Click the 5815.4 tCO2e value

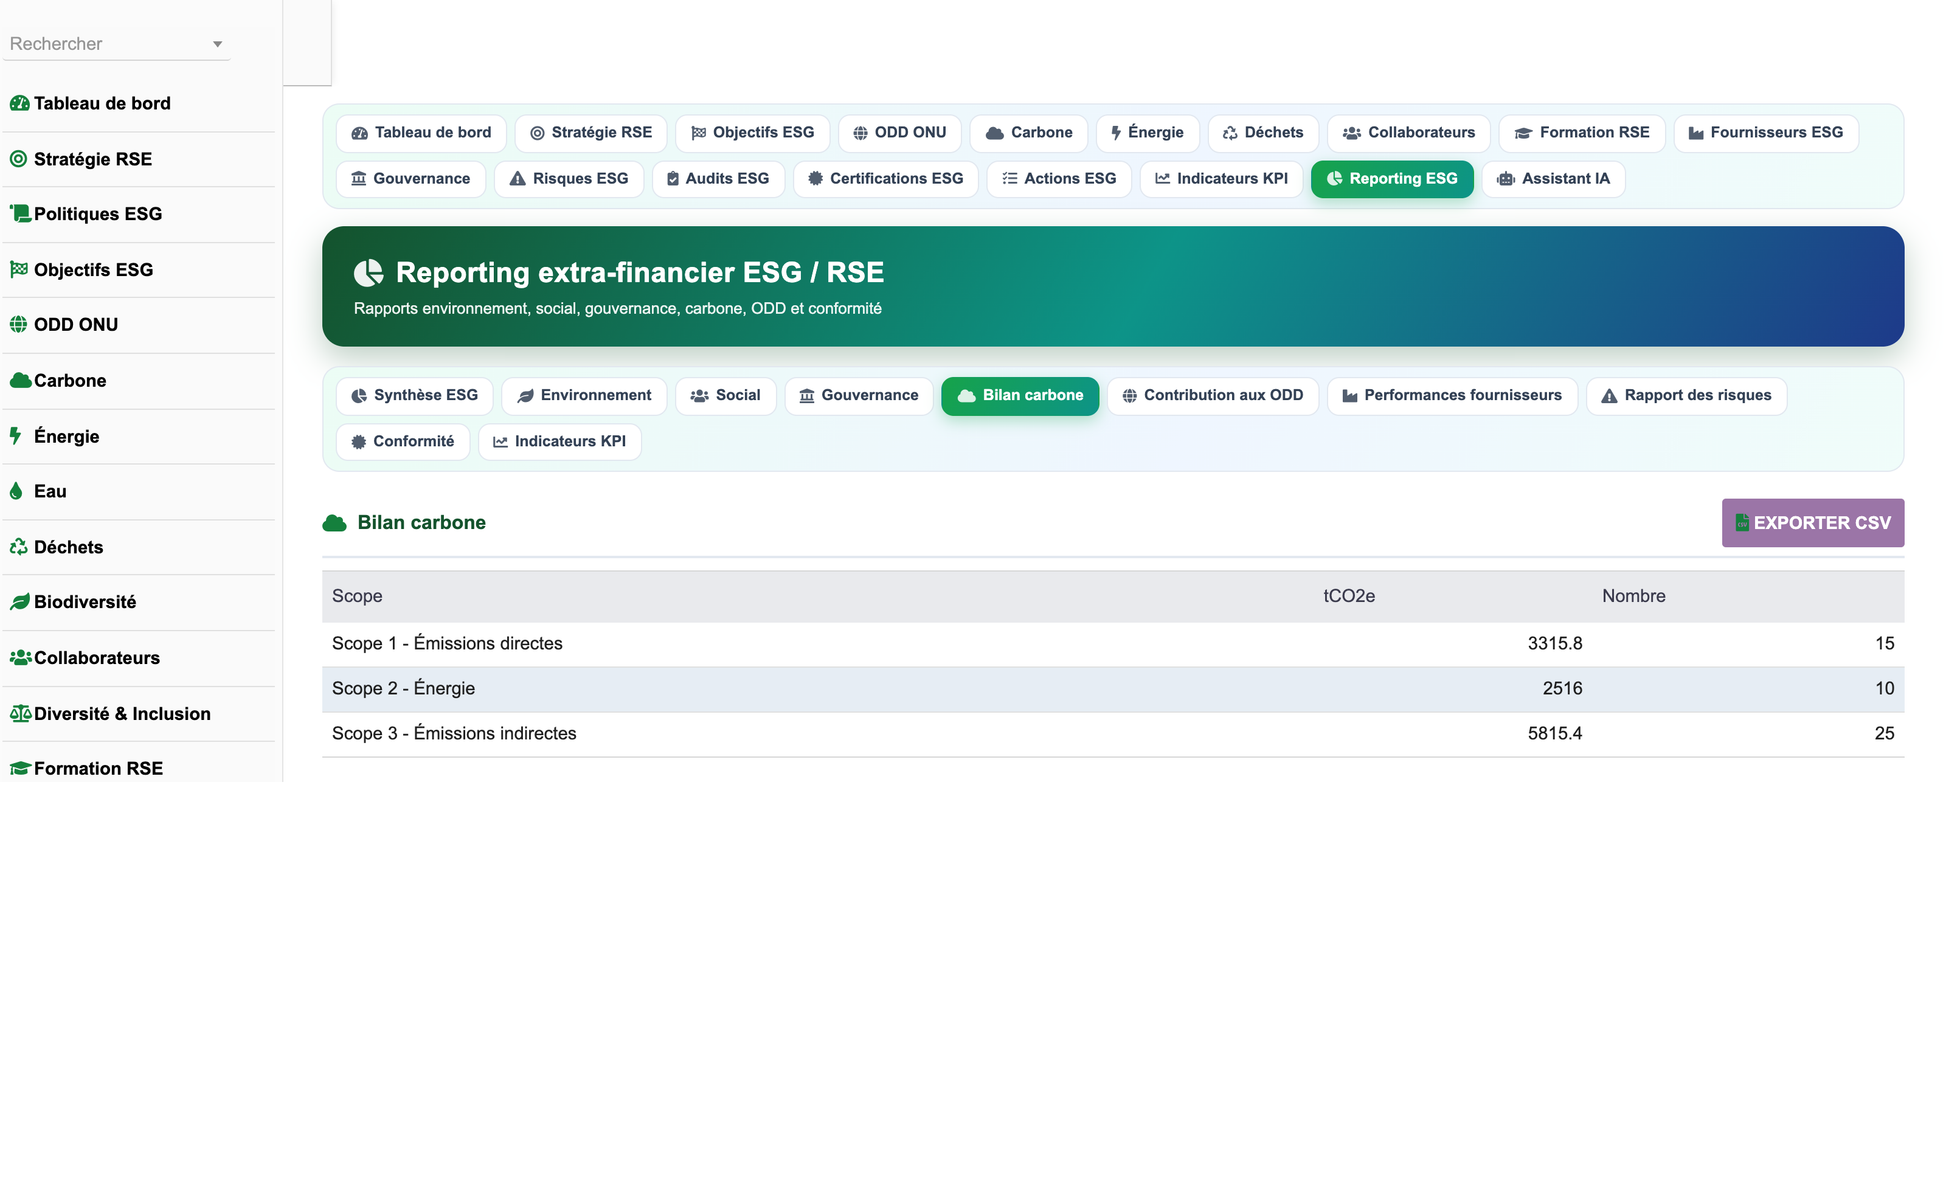point(1555,734)
